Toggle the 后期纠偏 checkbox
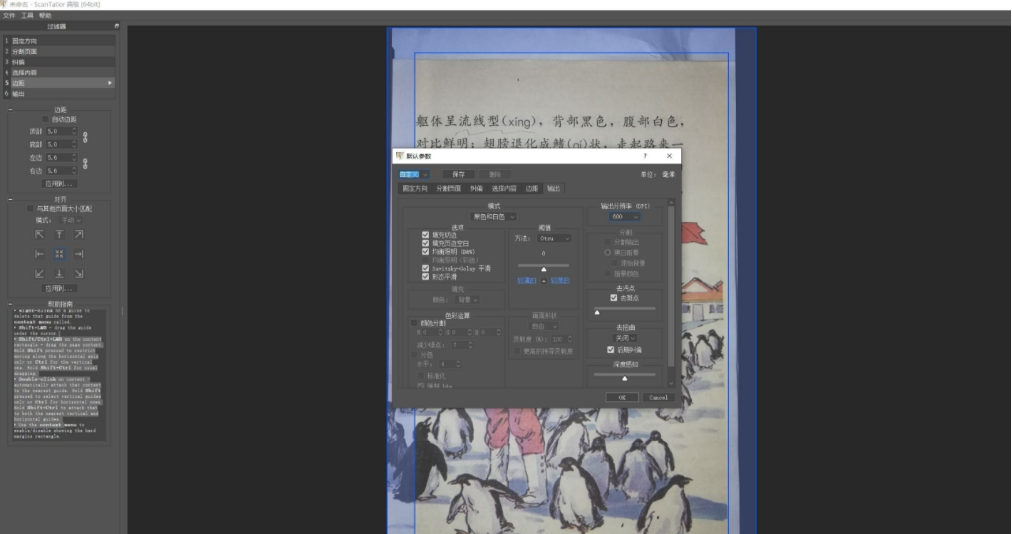Viewport: 1012px width, 534px height. click(611, 350)
